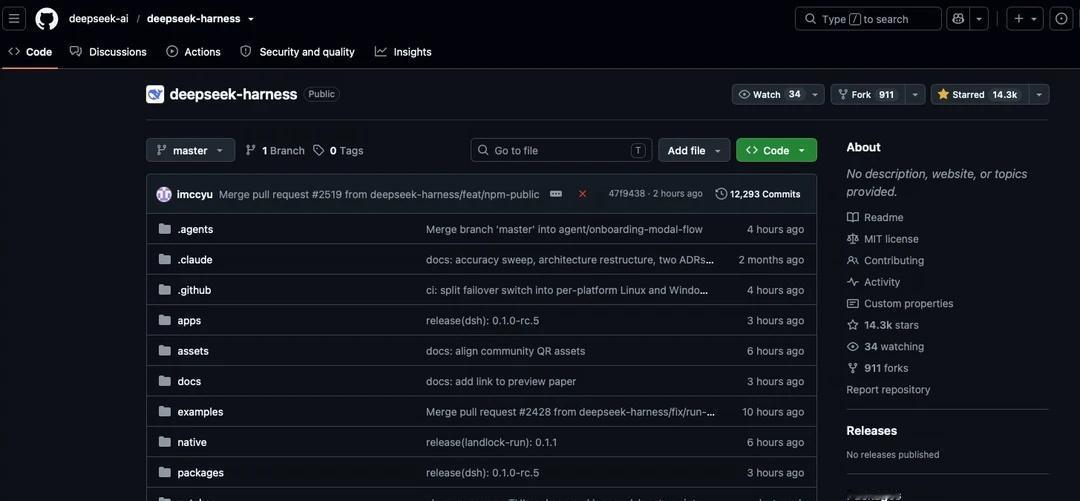Open the native folder
1080x501 pixels.
[192, 442]
